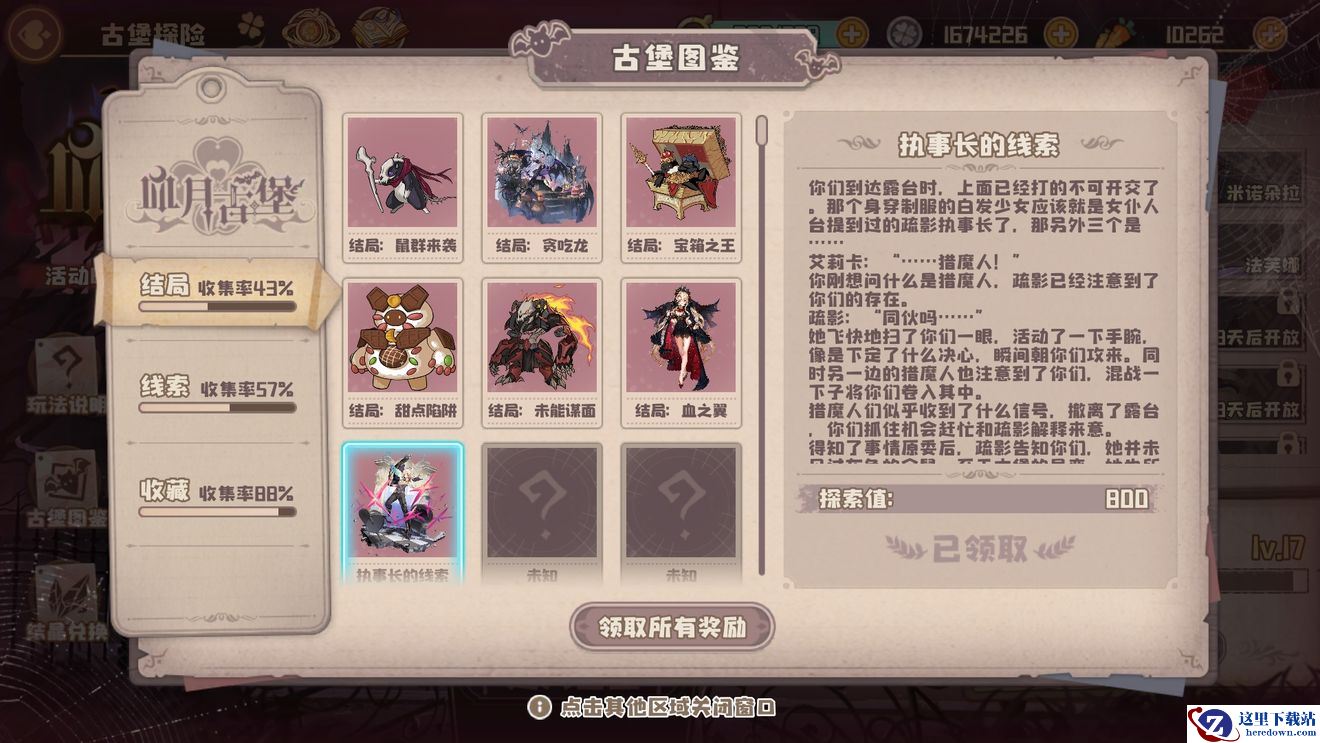Select the highlighted 执事长的线索 card
Screen dimensions: 1320x743
(x=402, y=514)
